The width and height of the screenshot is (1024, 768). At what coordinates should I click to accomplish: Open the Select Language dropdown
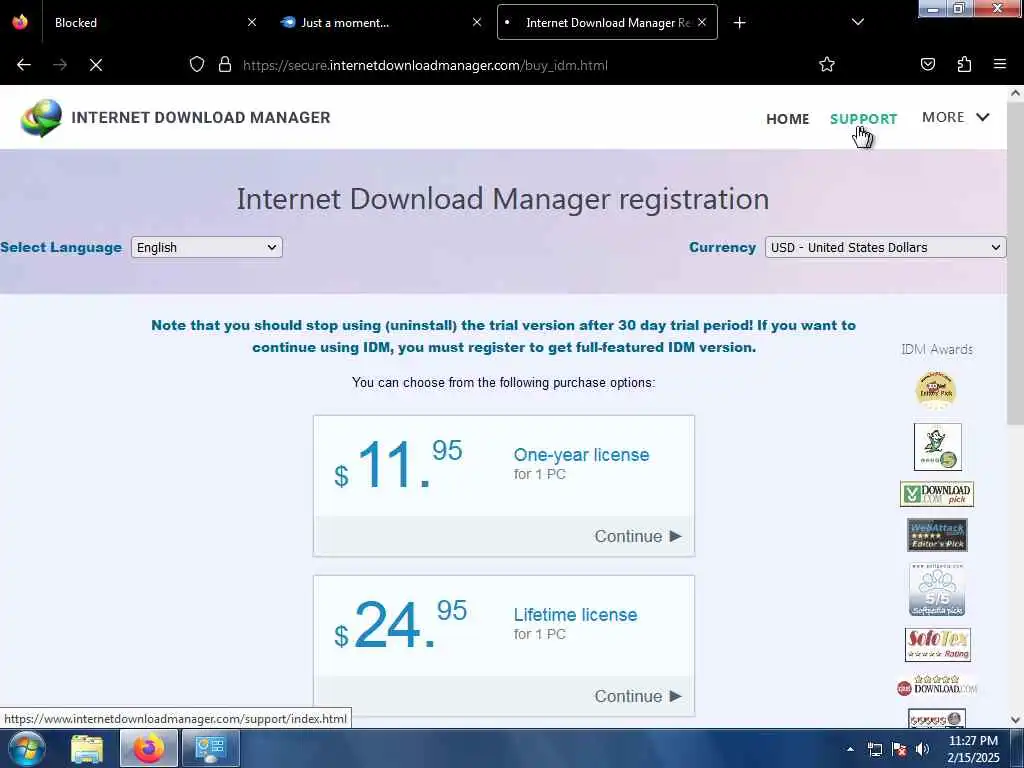pyautogui.click(x=206, y=248)
